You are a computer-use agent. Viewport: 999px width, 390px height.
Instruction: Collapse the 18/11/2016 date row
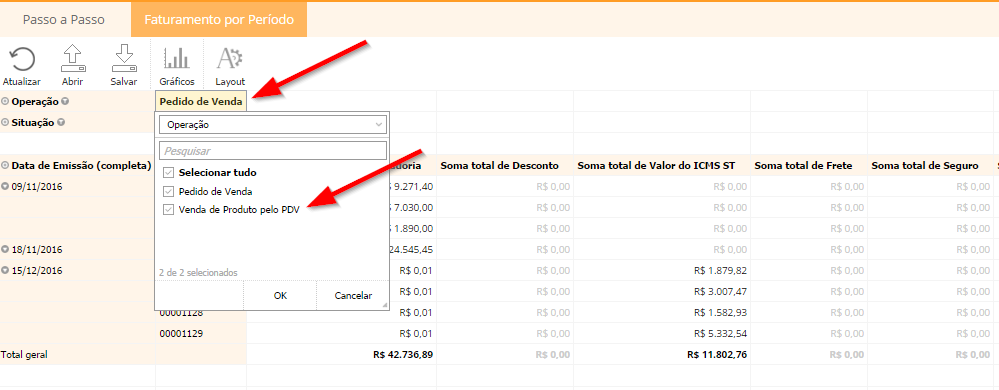point(5,249)
